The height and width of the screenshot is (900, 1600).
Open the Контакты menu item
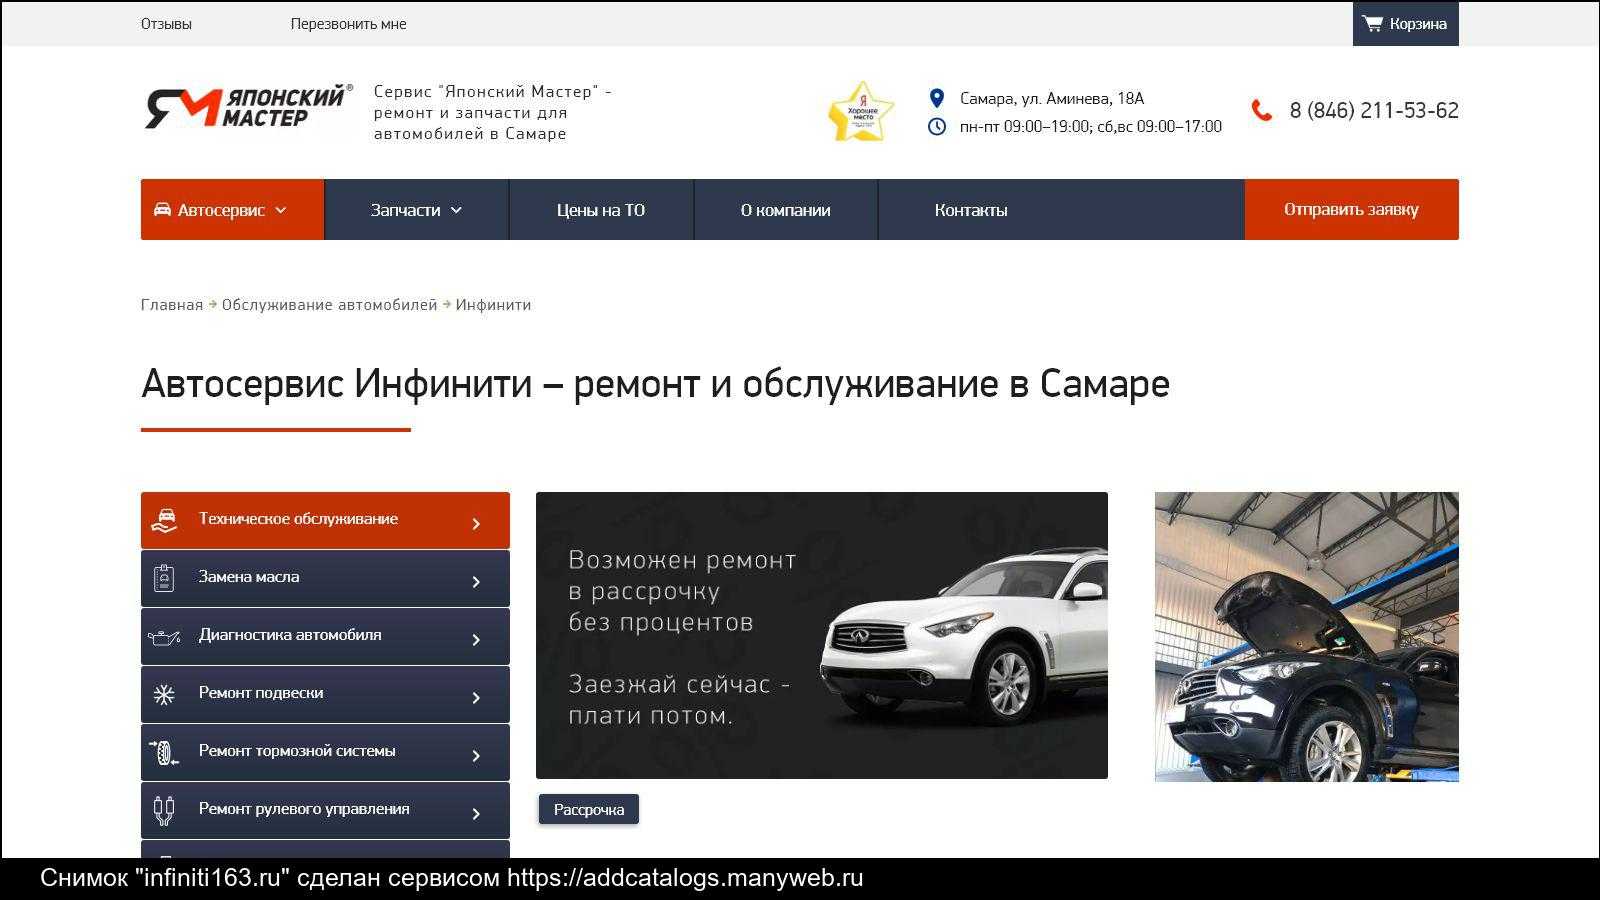tap(971, 210)
